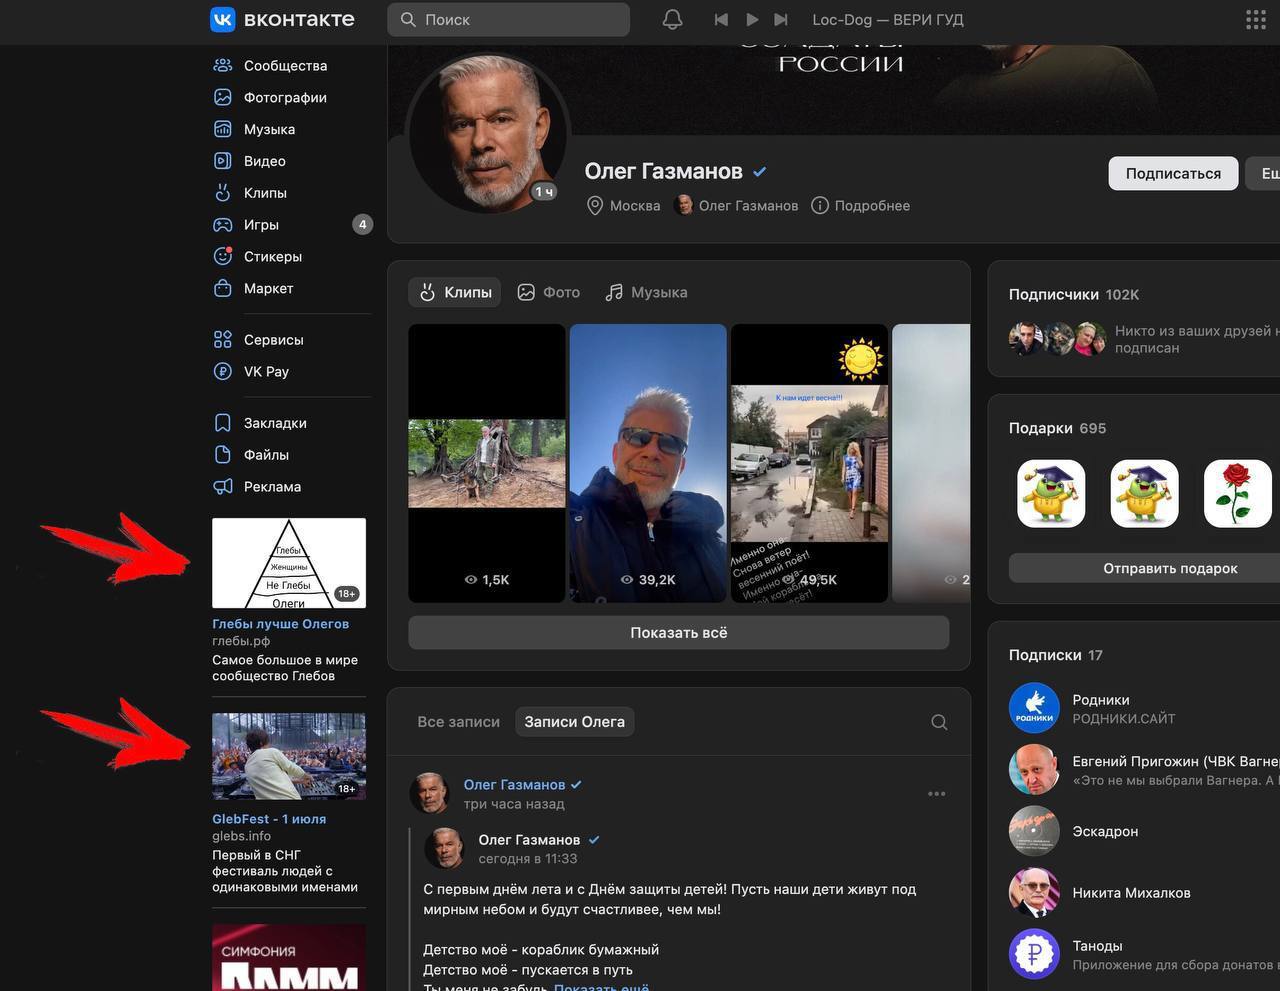Skip to next track in header player
The image size is (1280, 991).
point(781,19)
